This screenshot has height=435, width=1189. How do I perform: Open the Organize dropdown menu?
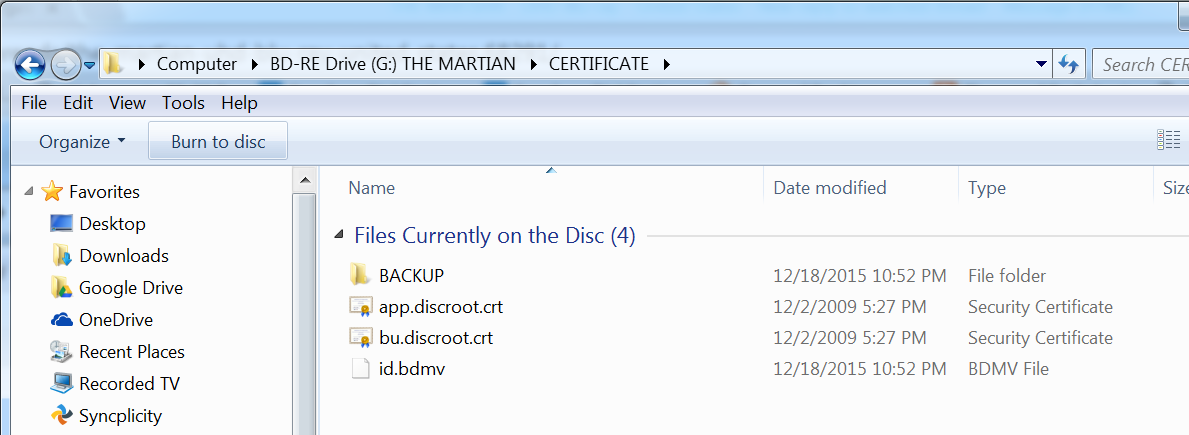[x=83, y=142]
